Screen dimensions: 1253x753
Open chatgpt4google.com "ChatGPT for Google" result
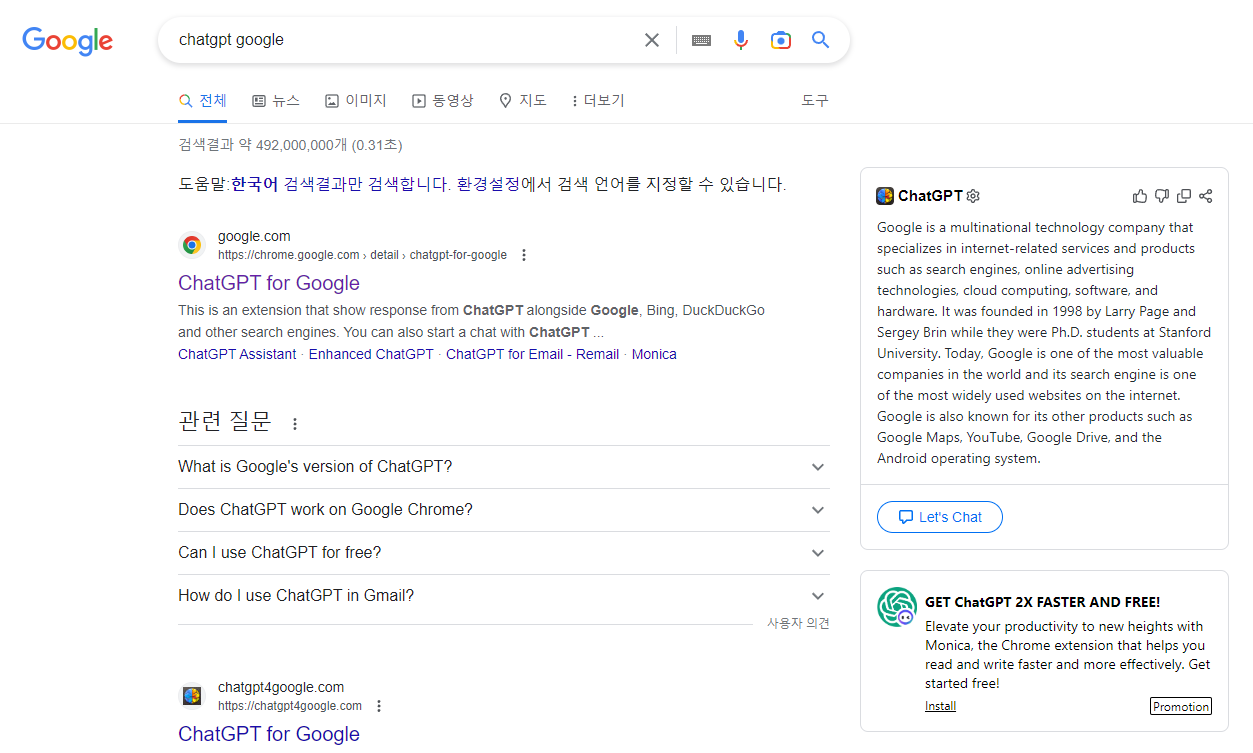click(x=269, y=734)
